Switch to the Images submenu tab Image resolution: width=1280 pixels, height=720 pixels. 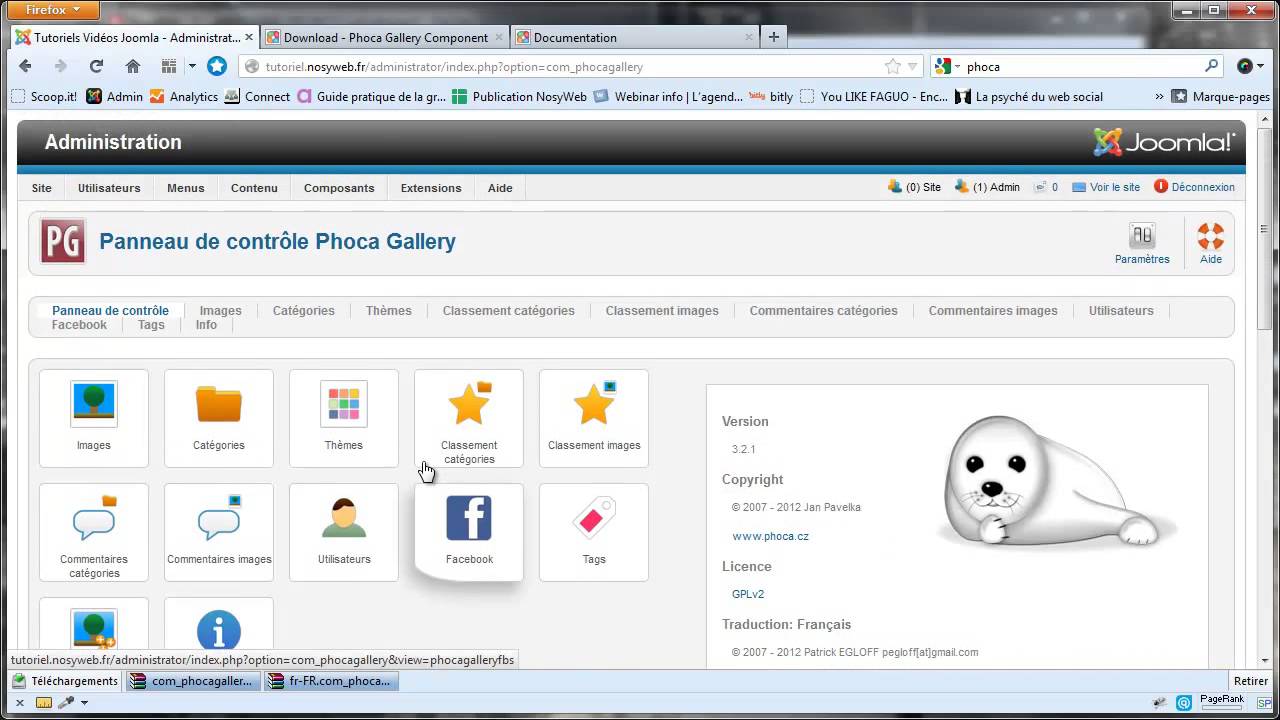[x=220, y=311]
